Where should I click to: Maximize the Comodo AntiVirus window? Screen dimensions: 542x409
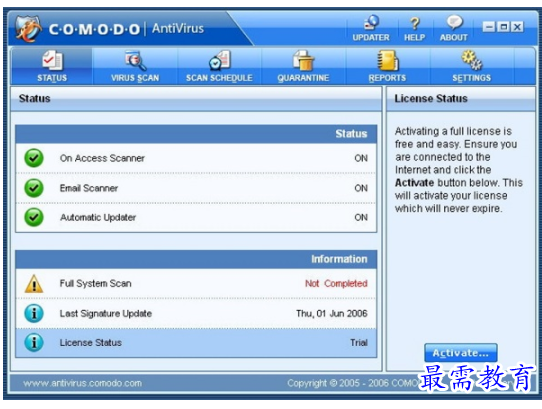pos(503,27)
